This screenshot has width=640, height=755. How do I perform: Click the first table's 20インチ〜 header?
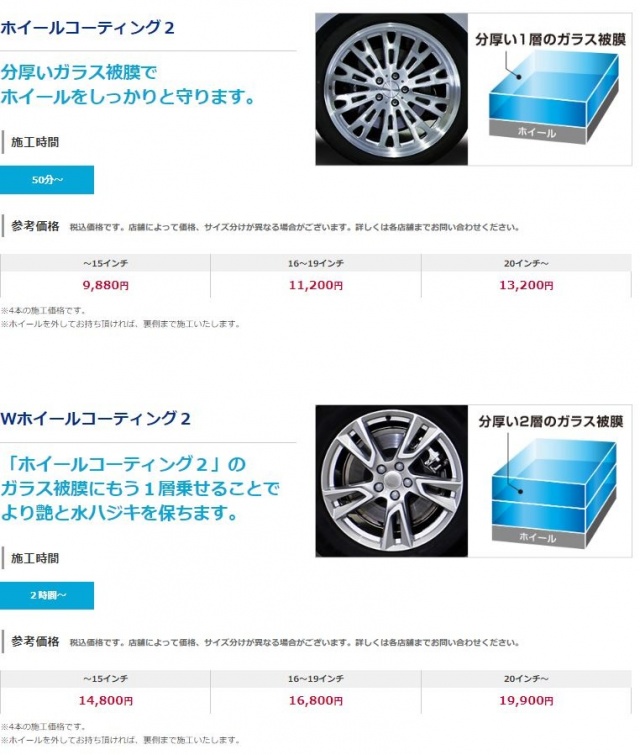tap(526, 263)
